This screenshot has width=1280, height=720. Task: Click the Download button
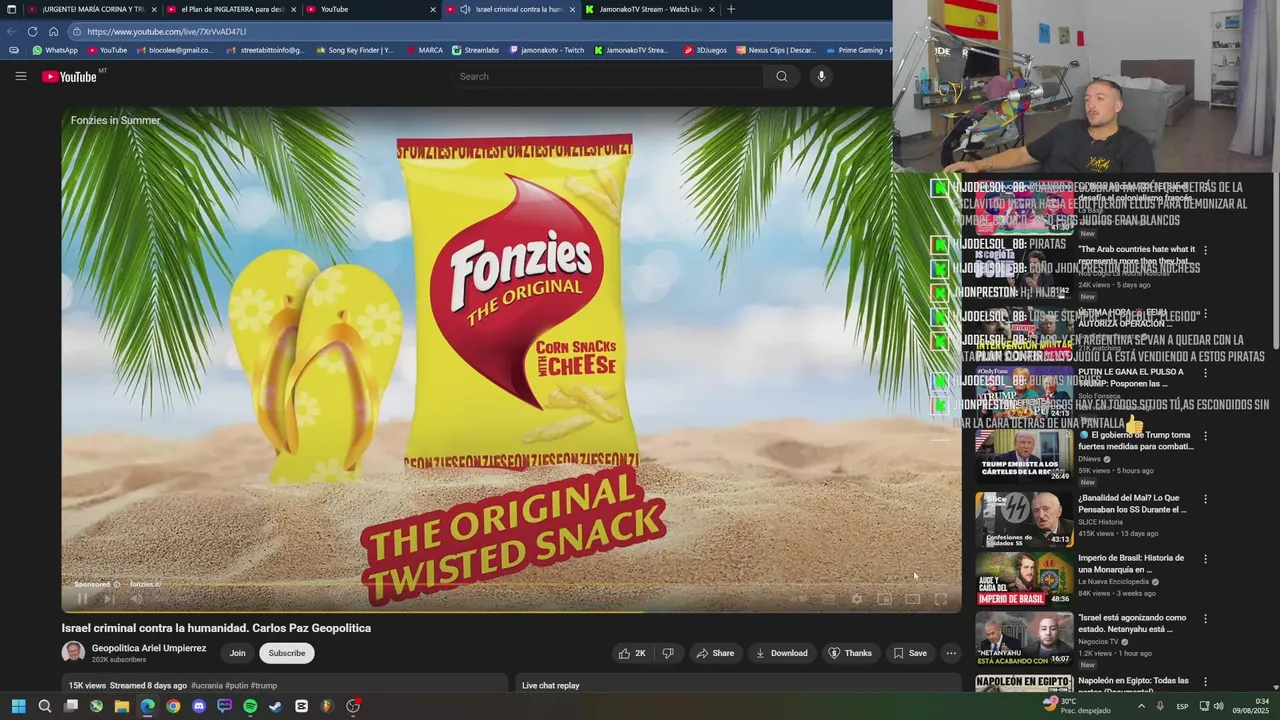[782, 653]
